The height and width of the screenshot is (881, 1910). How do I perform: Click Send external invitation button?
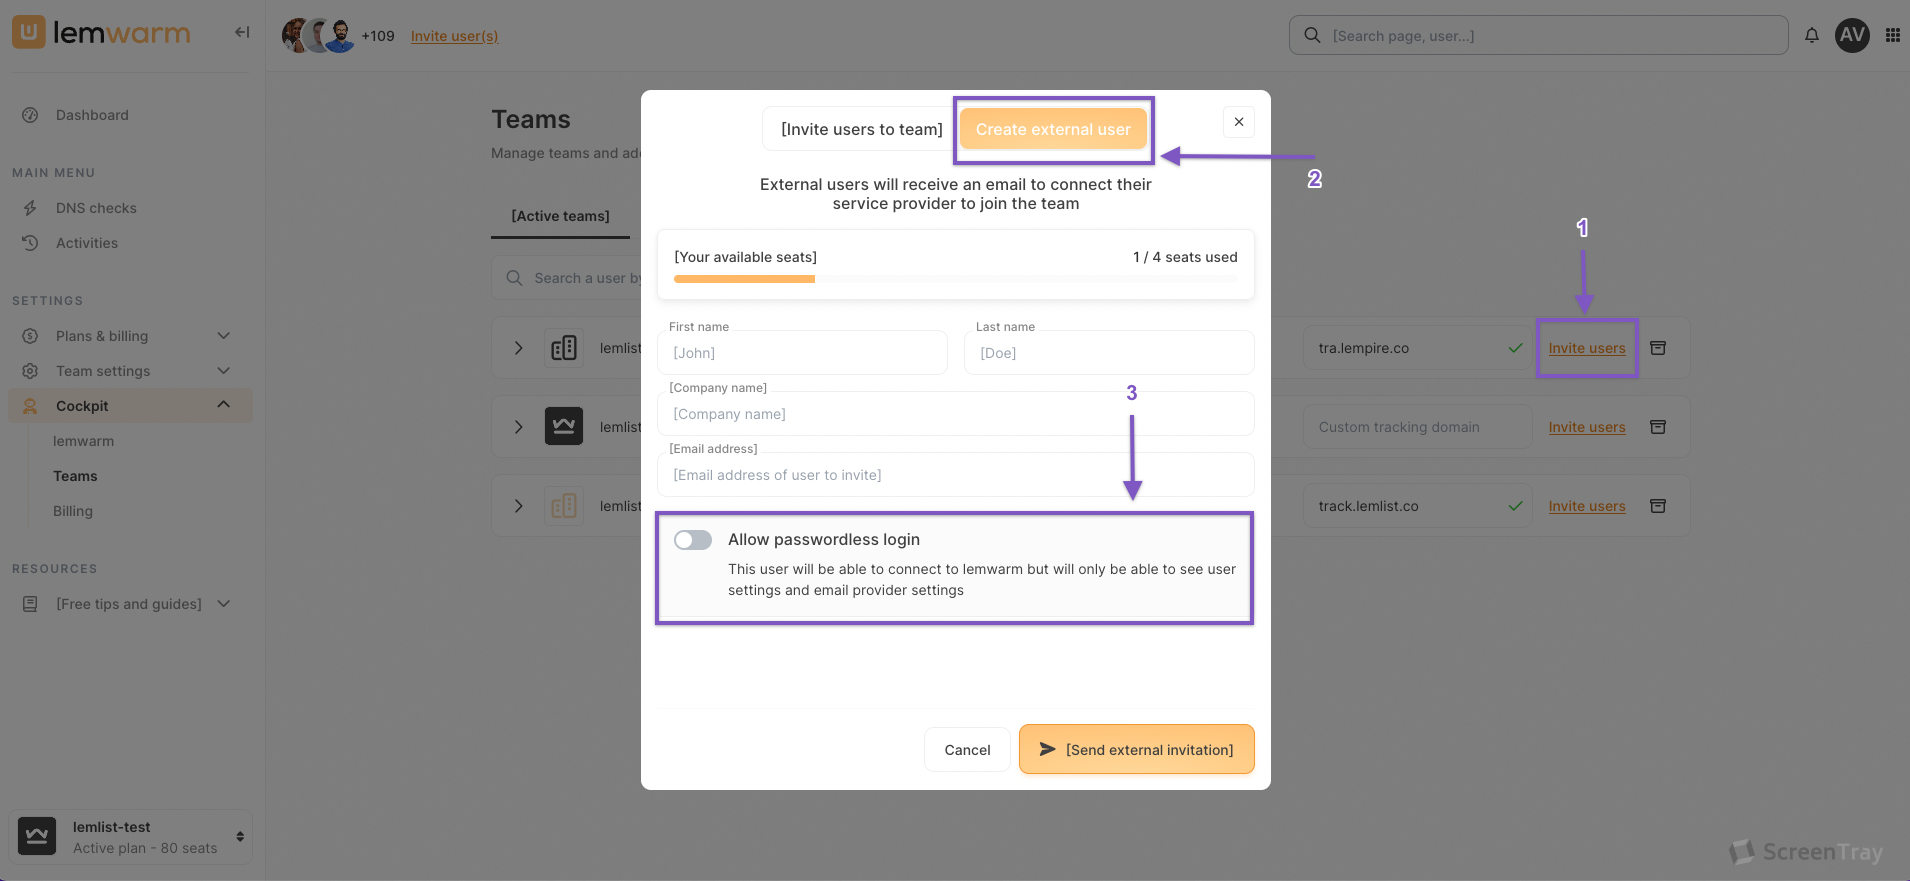(x=1137, y=750)
